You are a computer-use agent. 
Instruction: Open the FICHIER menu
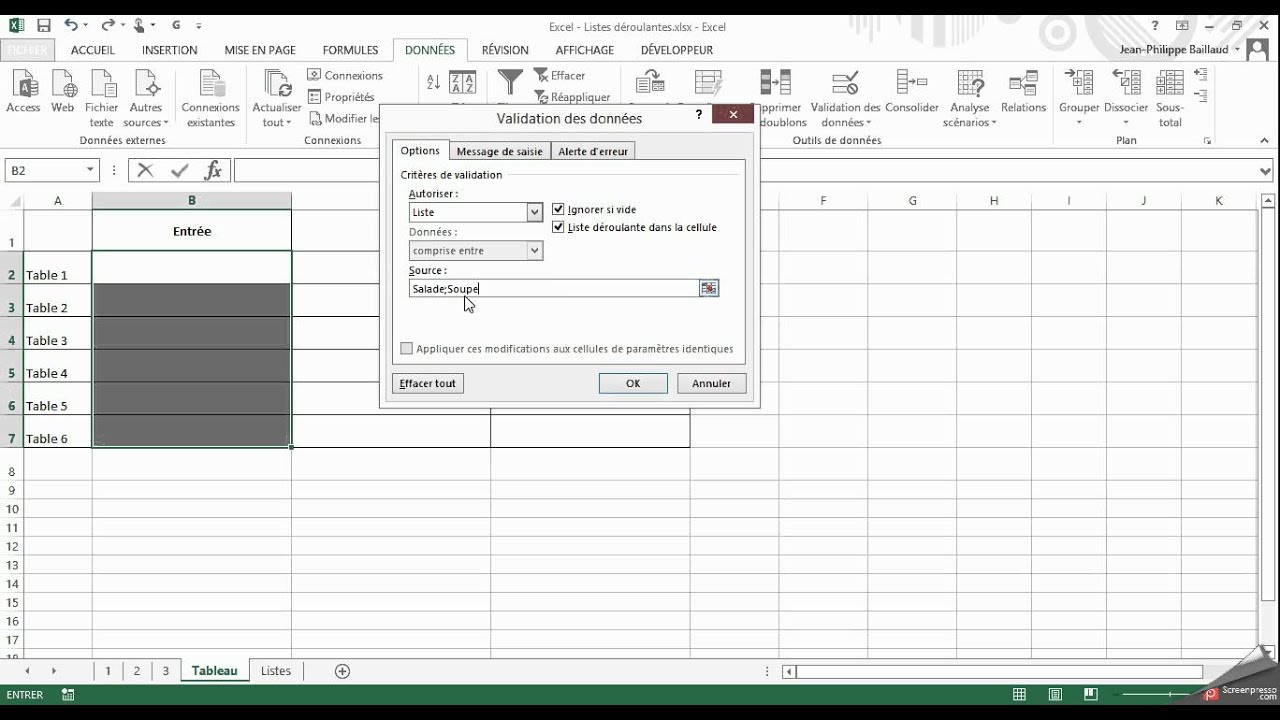pos(27,50)
